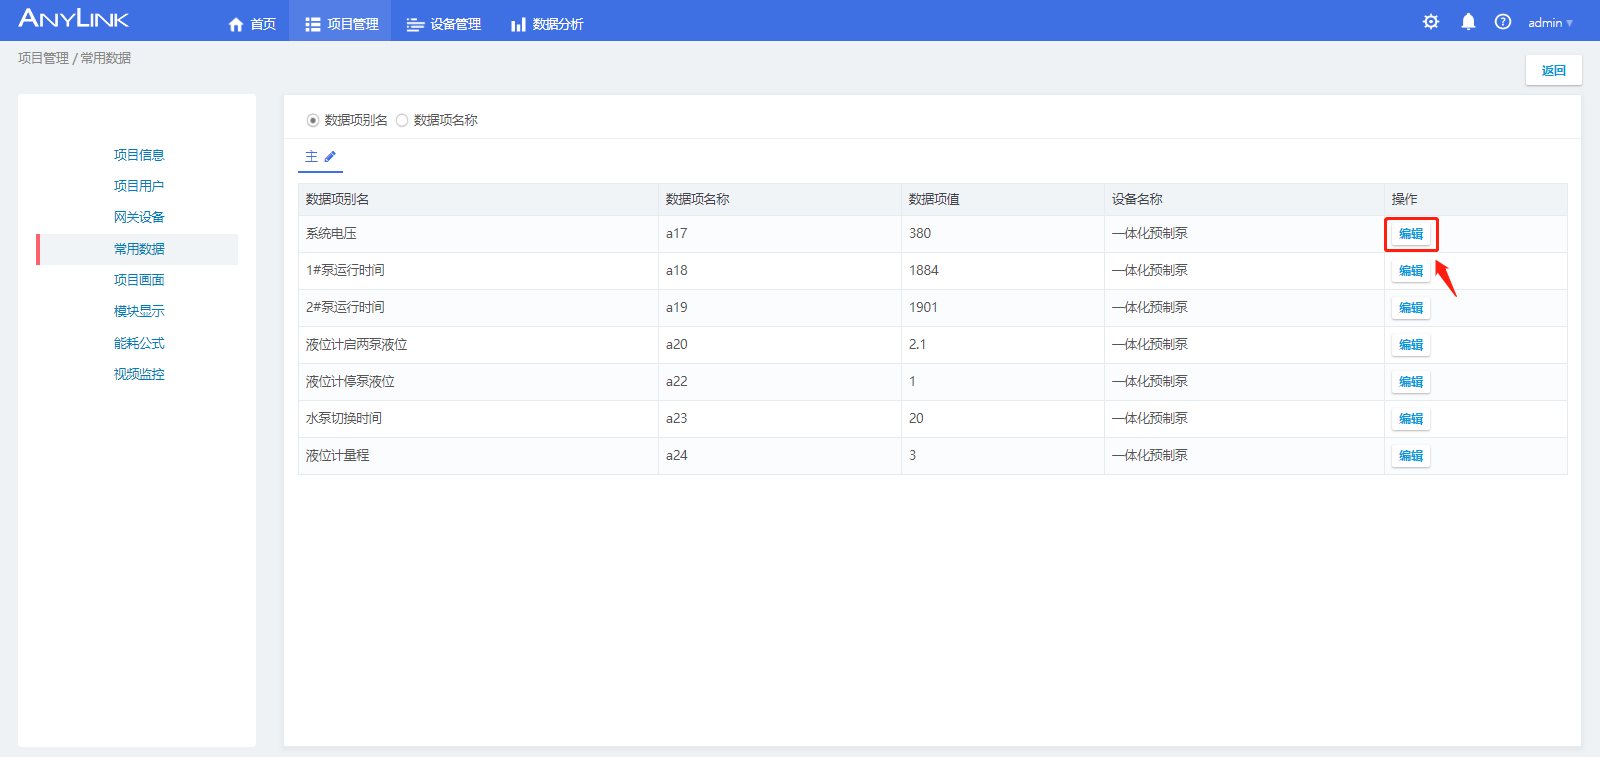Edit the 液位计停泵液位 row
1600x757 pixels.
(1411, 382)
